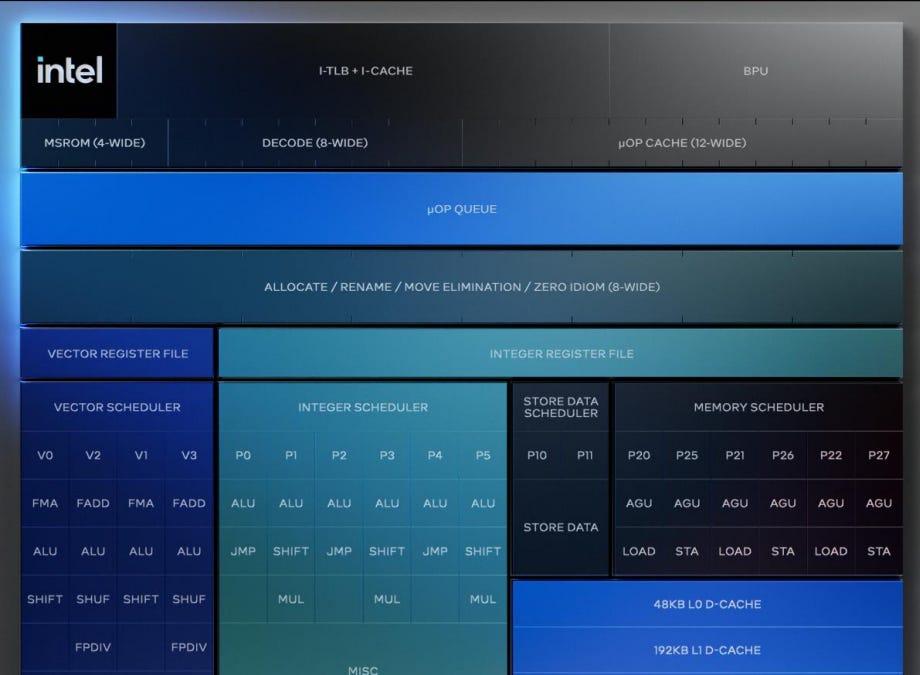Select the FADD unit in the V3 column
920x675 pixels.
click(x=189, y=503)
